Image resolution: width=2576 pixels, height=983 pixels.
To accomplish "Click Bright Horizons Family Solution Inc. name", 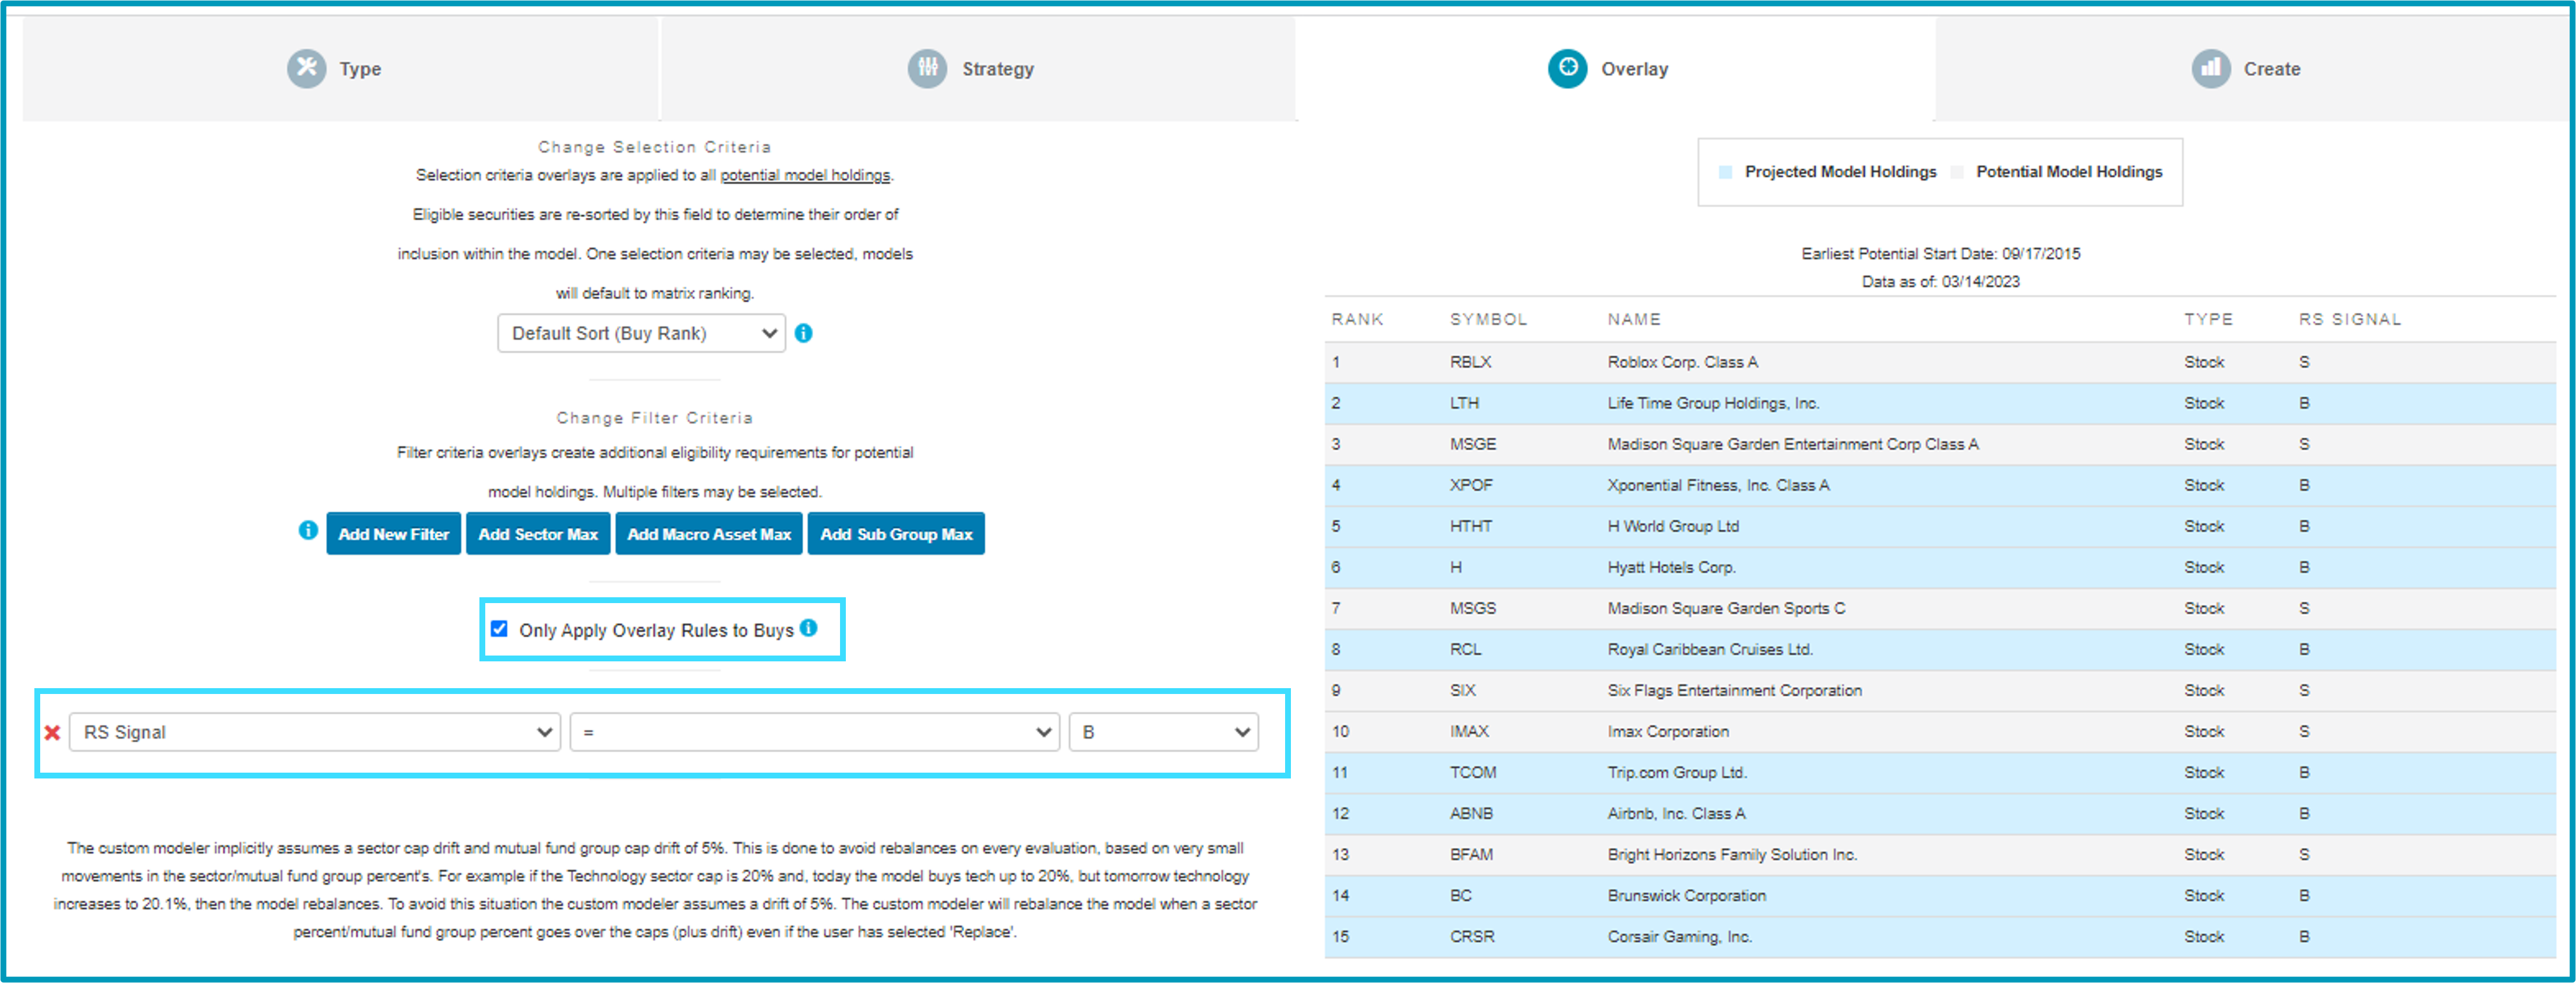I will (x=1732, y=854).
